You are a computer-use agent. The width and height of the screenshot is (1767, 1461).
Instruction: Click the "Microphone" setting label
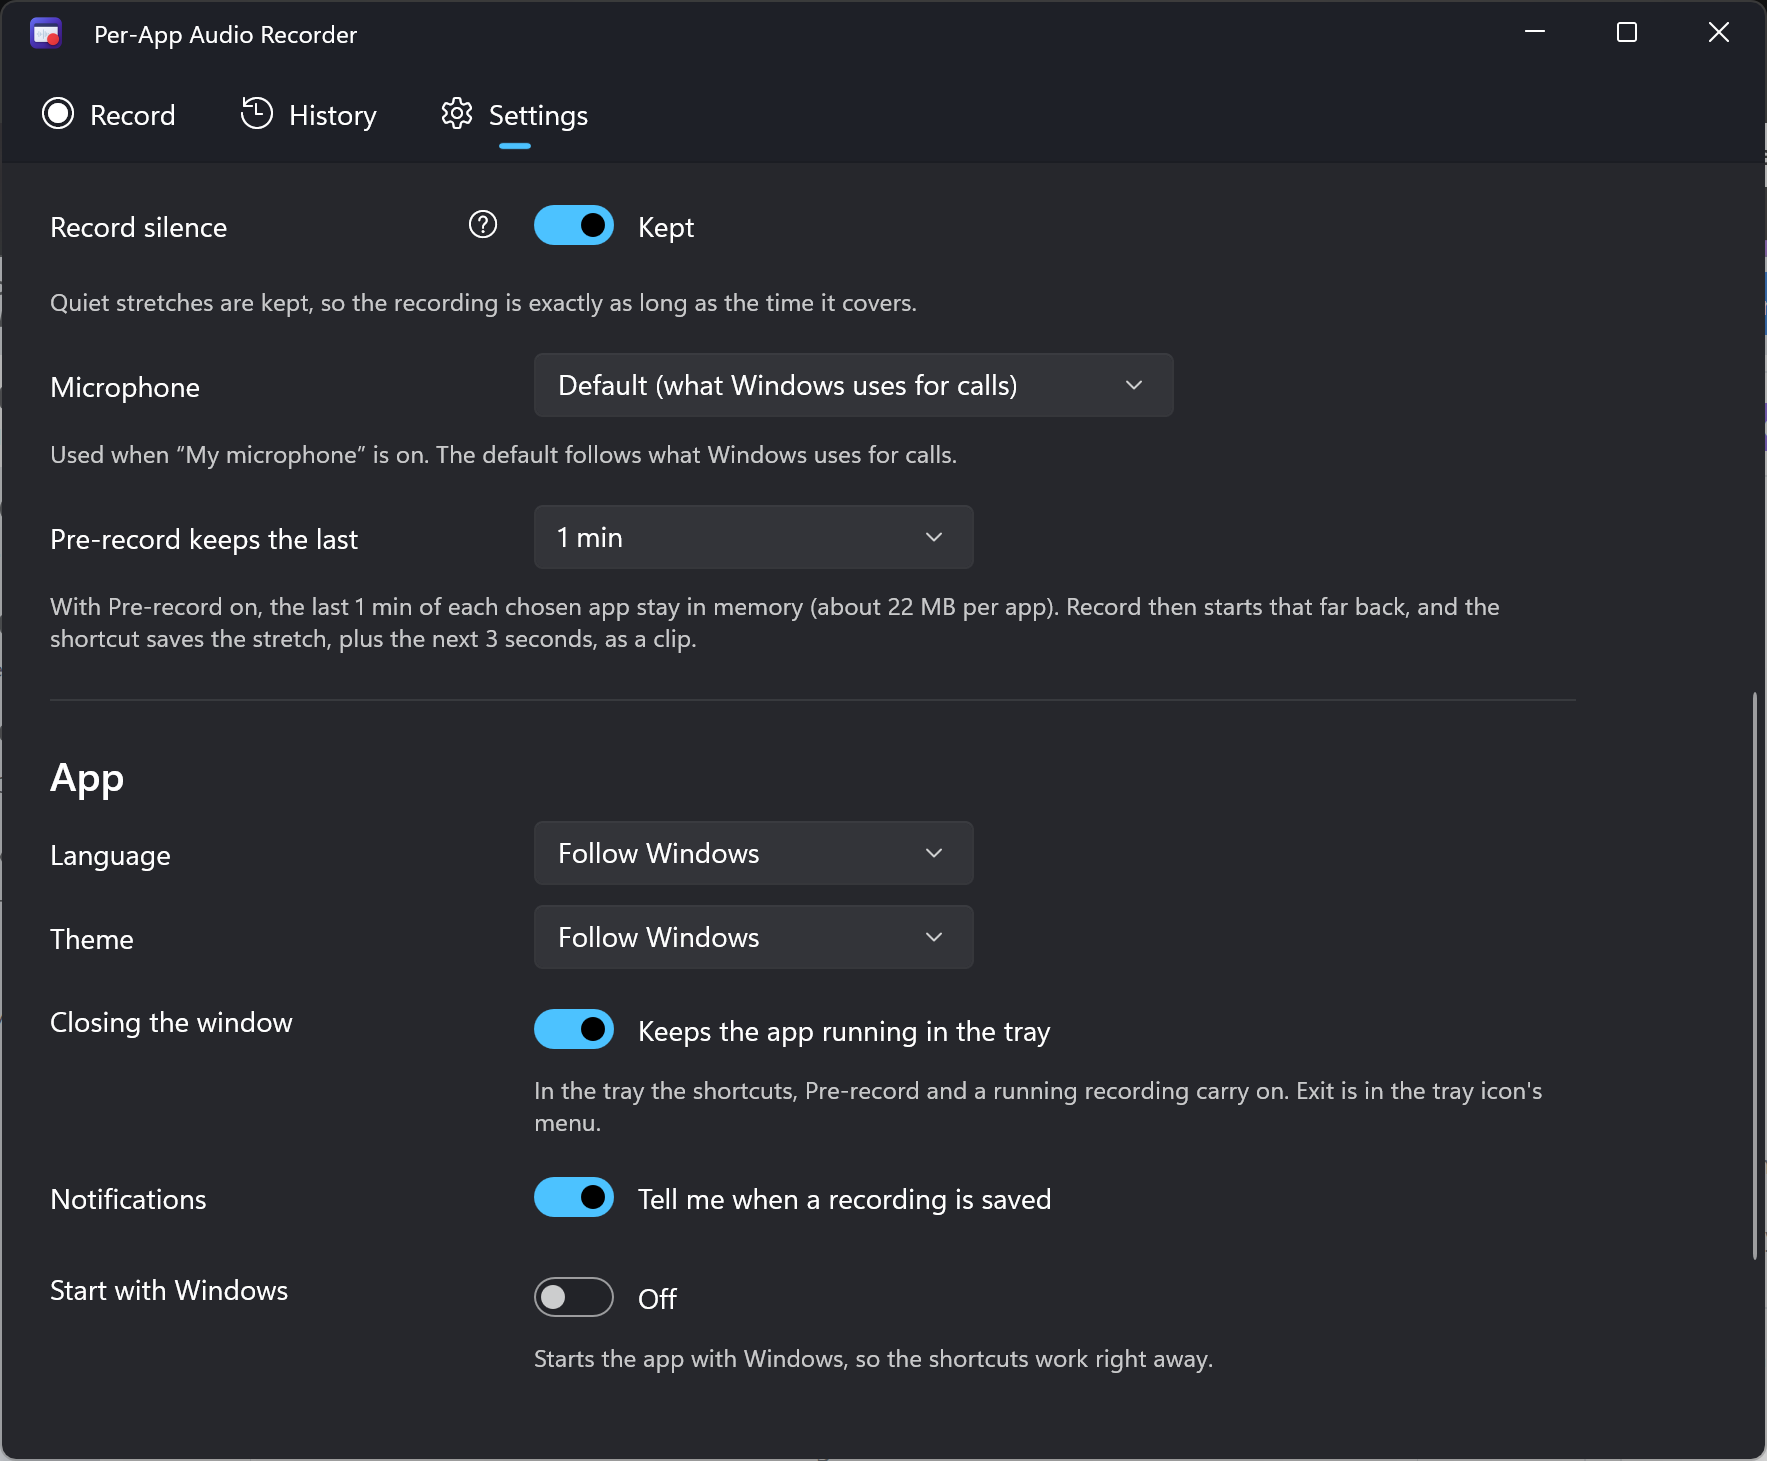[125, 388]
